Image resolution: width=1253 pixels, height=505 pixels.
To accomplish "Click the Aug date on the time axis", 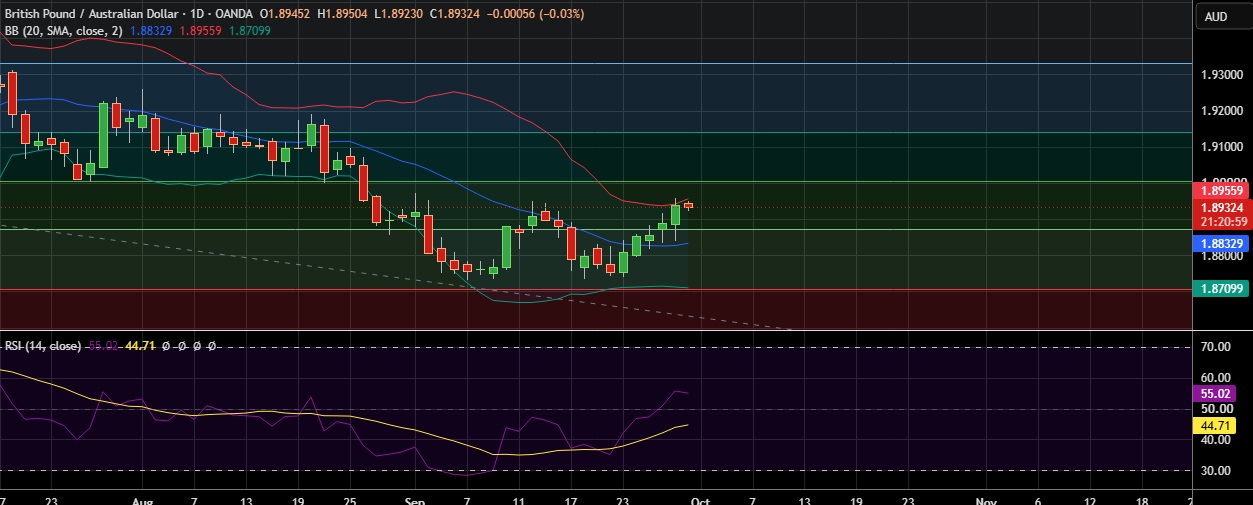I will pos(143,497).
